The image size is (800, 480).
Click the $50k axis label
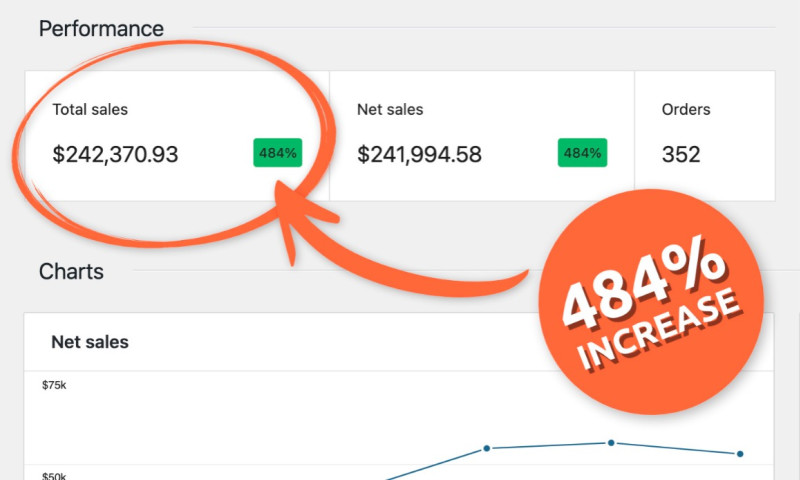pos(54,476)
